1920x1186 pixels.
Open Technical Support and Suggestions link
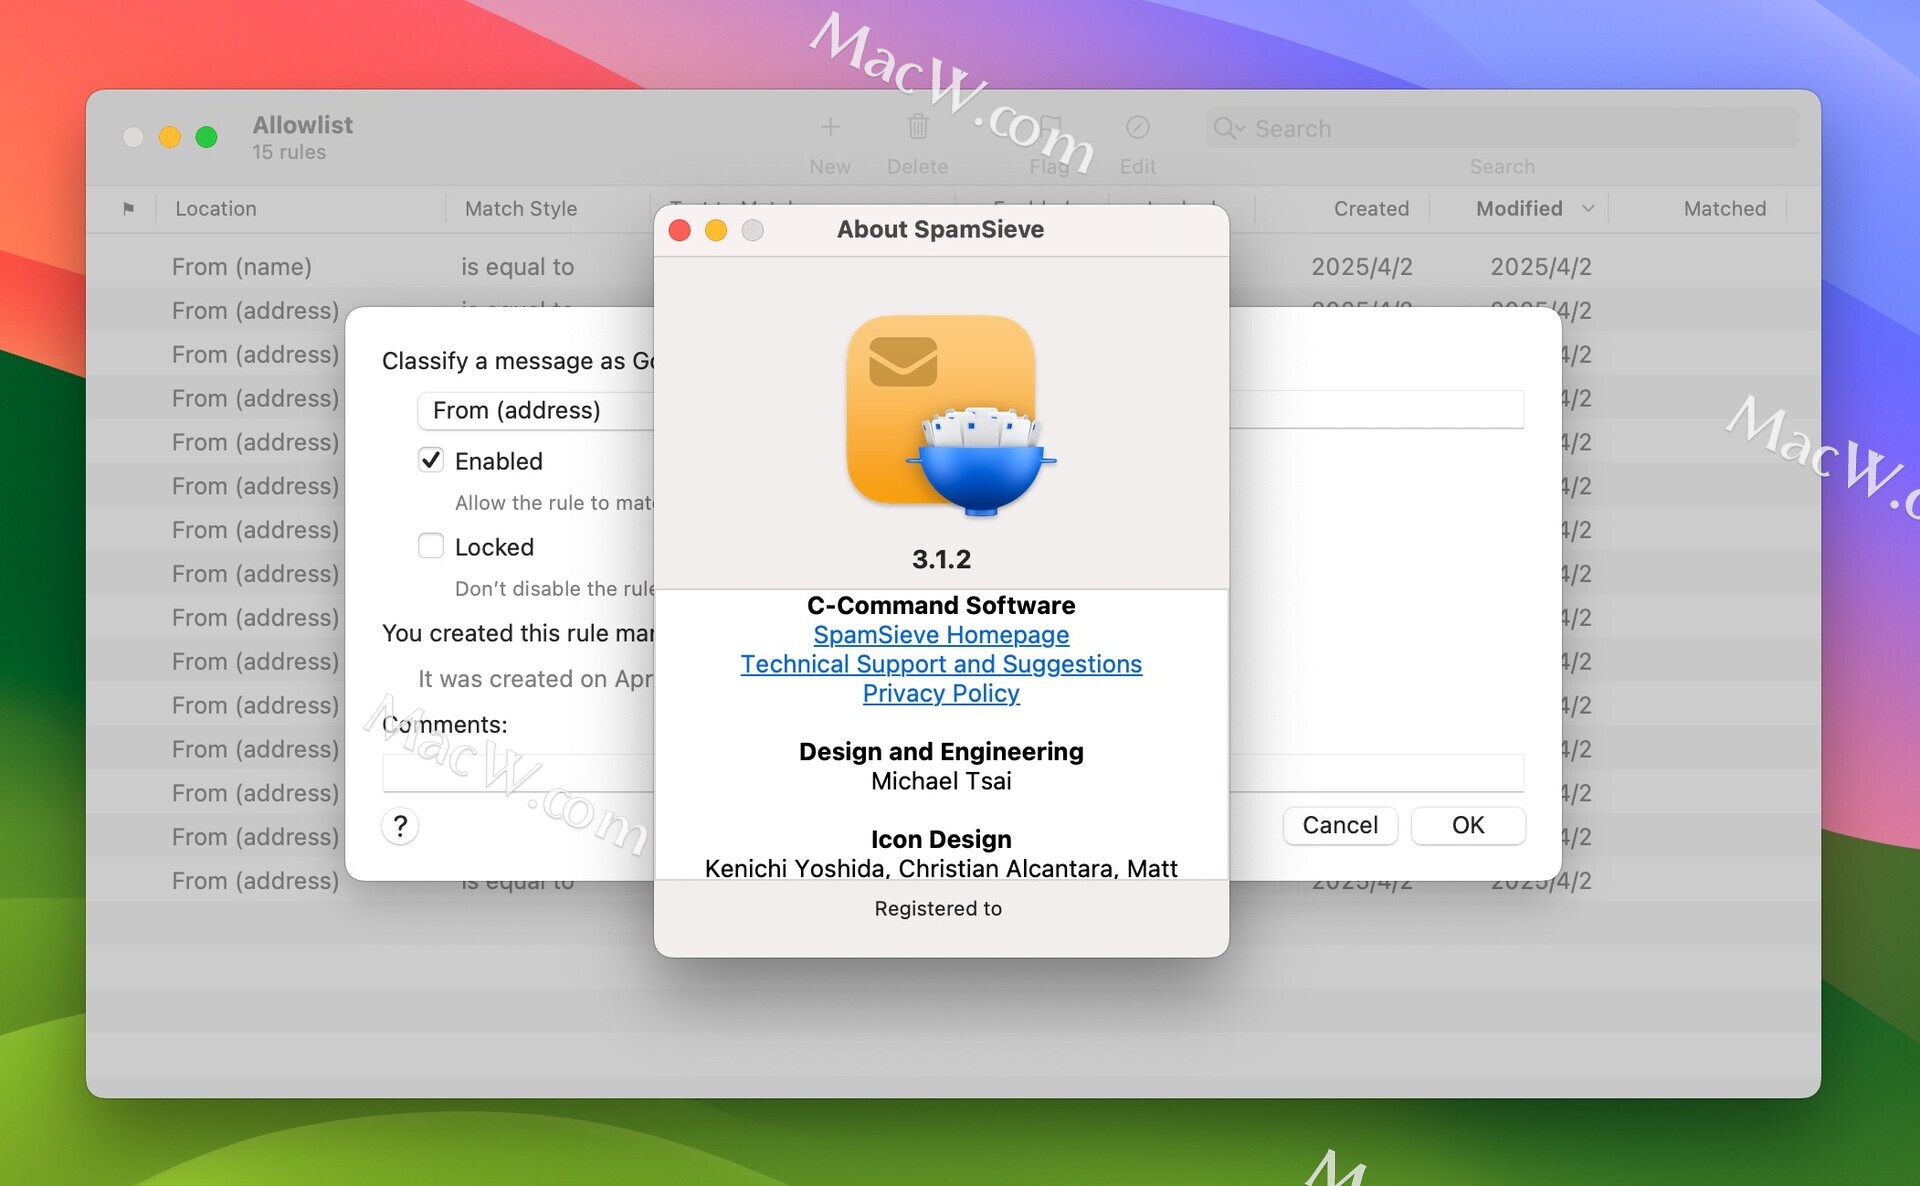tap(941, 664)
